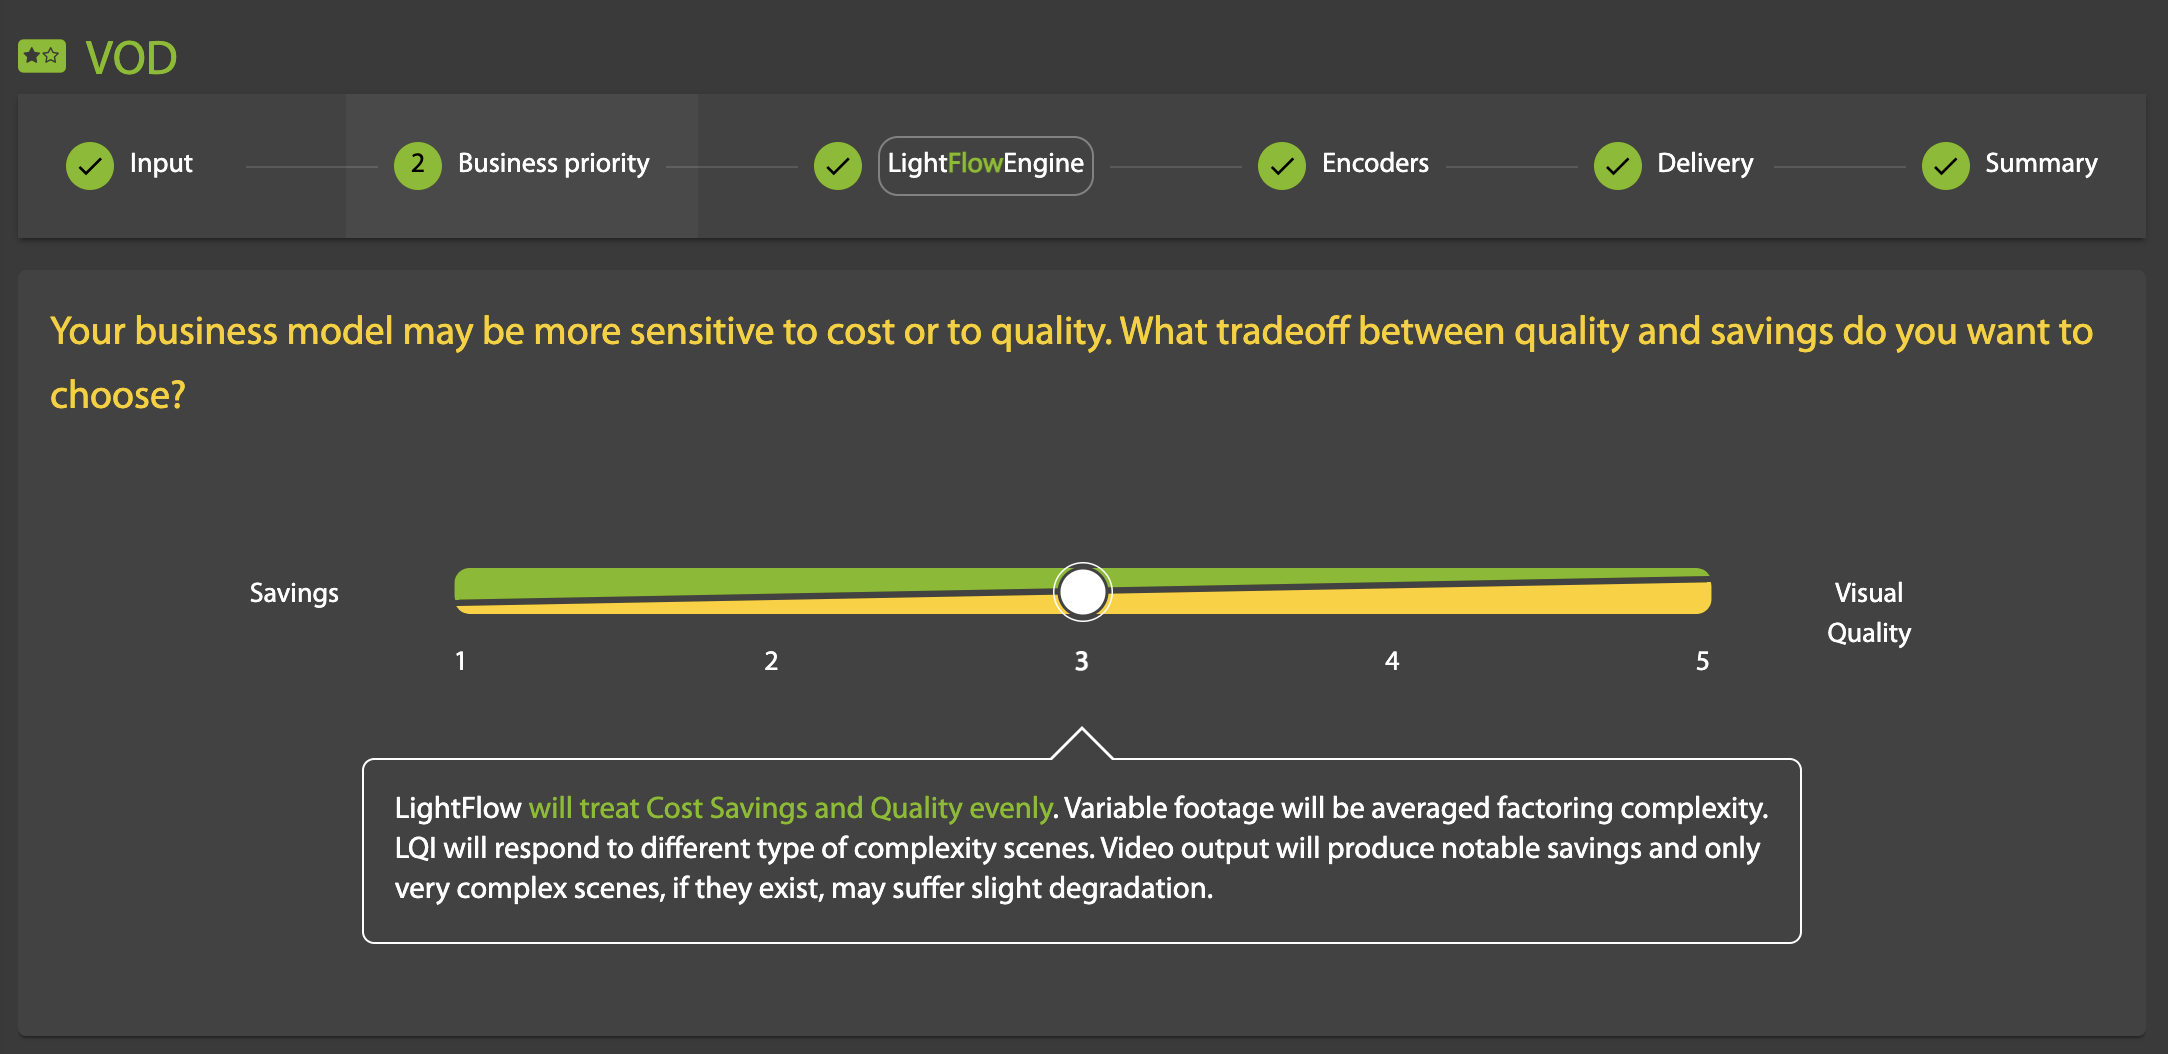This screenshot has width=2168, height=1054.
Task: Set tradeoff slider to level 4
Action: coord(1392,592)
